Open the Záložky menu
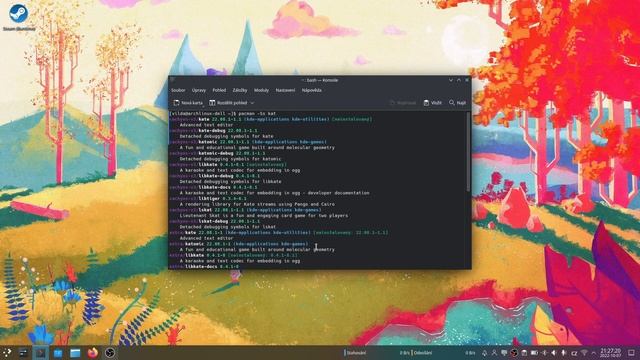The width and height of the screenshot is (640, 360). [x=240, y=90]
